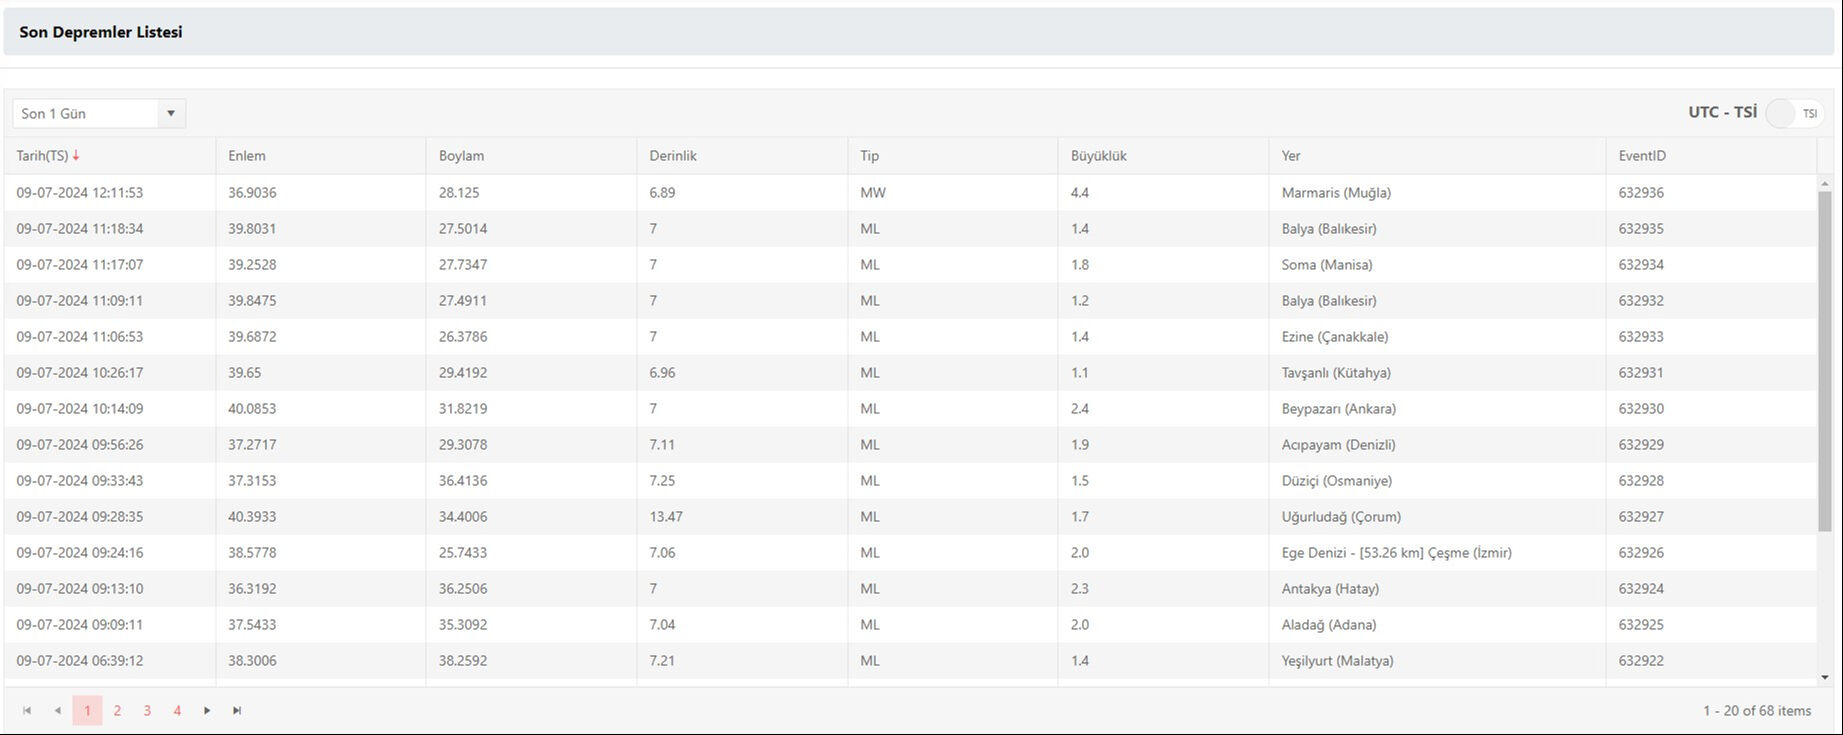This screenshot has height=735, width=1843.
Task: Sort by the Büyüklük column header
Action: [1098, 156]
